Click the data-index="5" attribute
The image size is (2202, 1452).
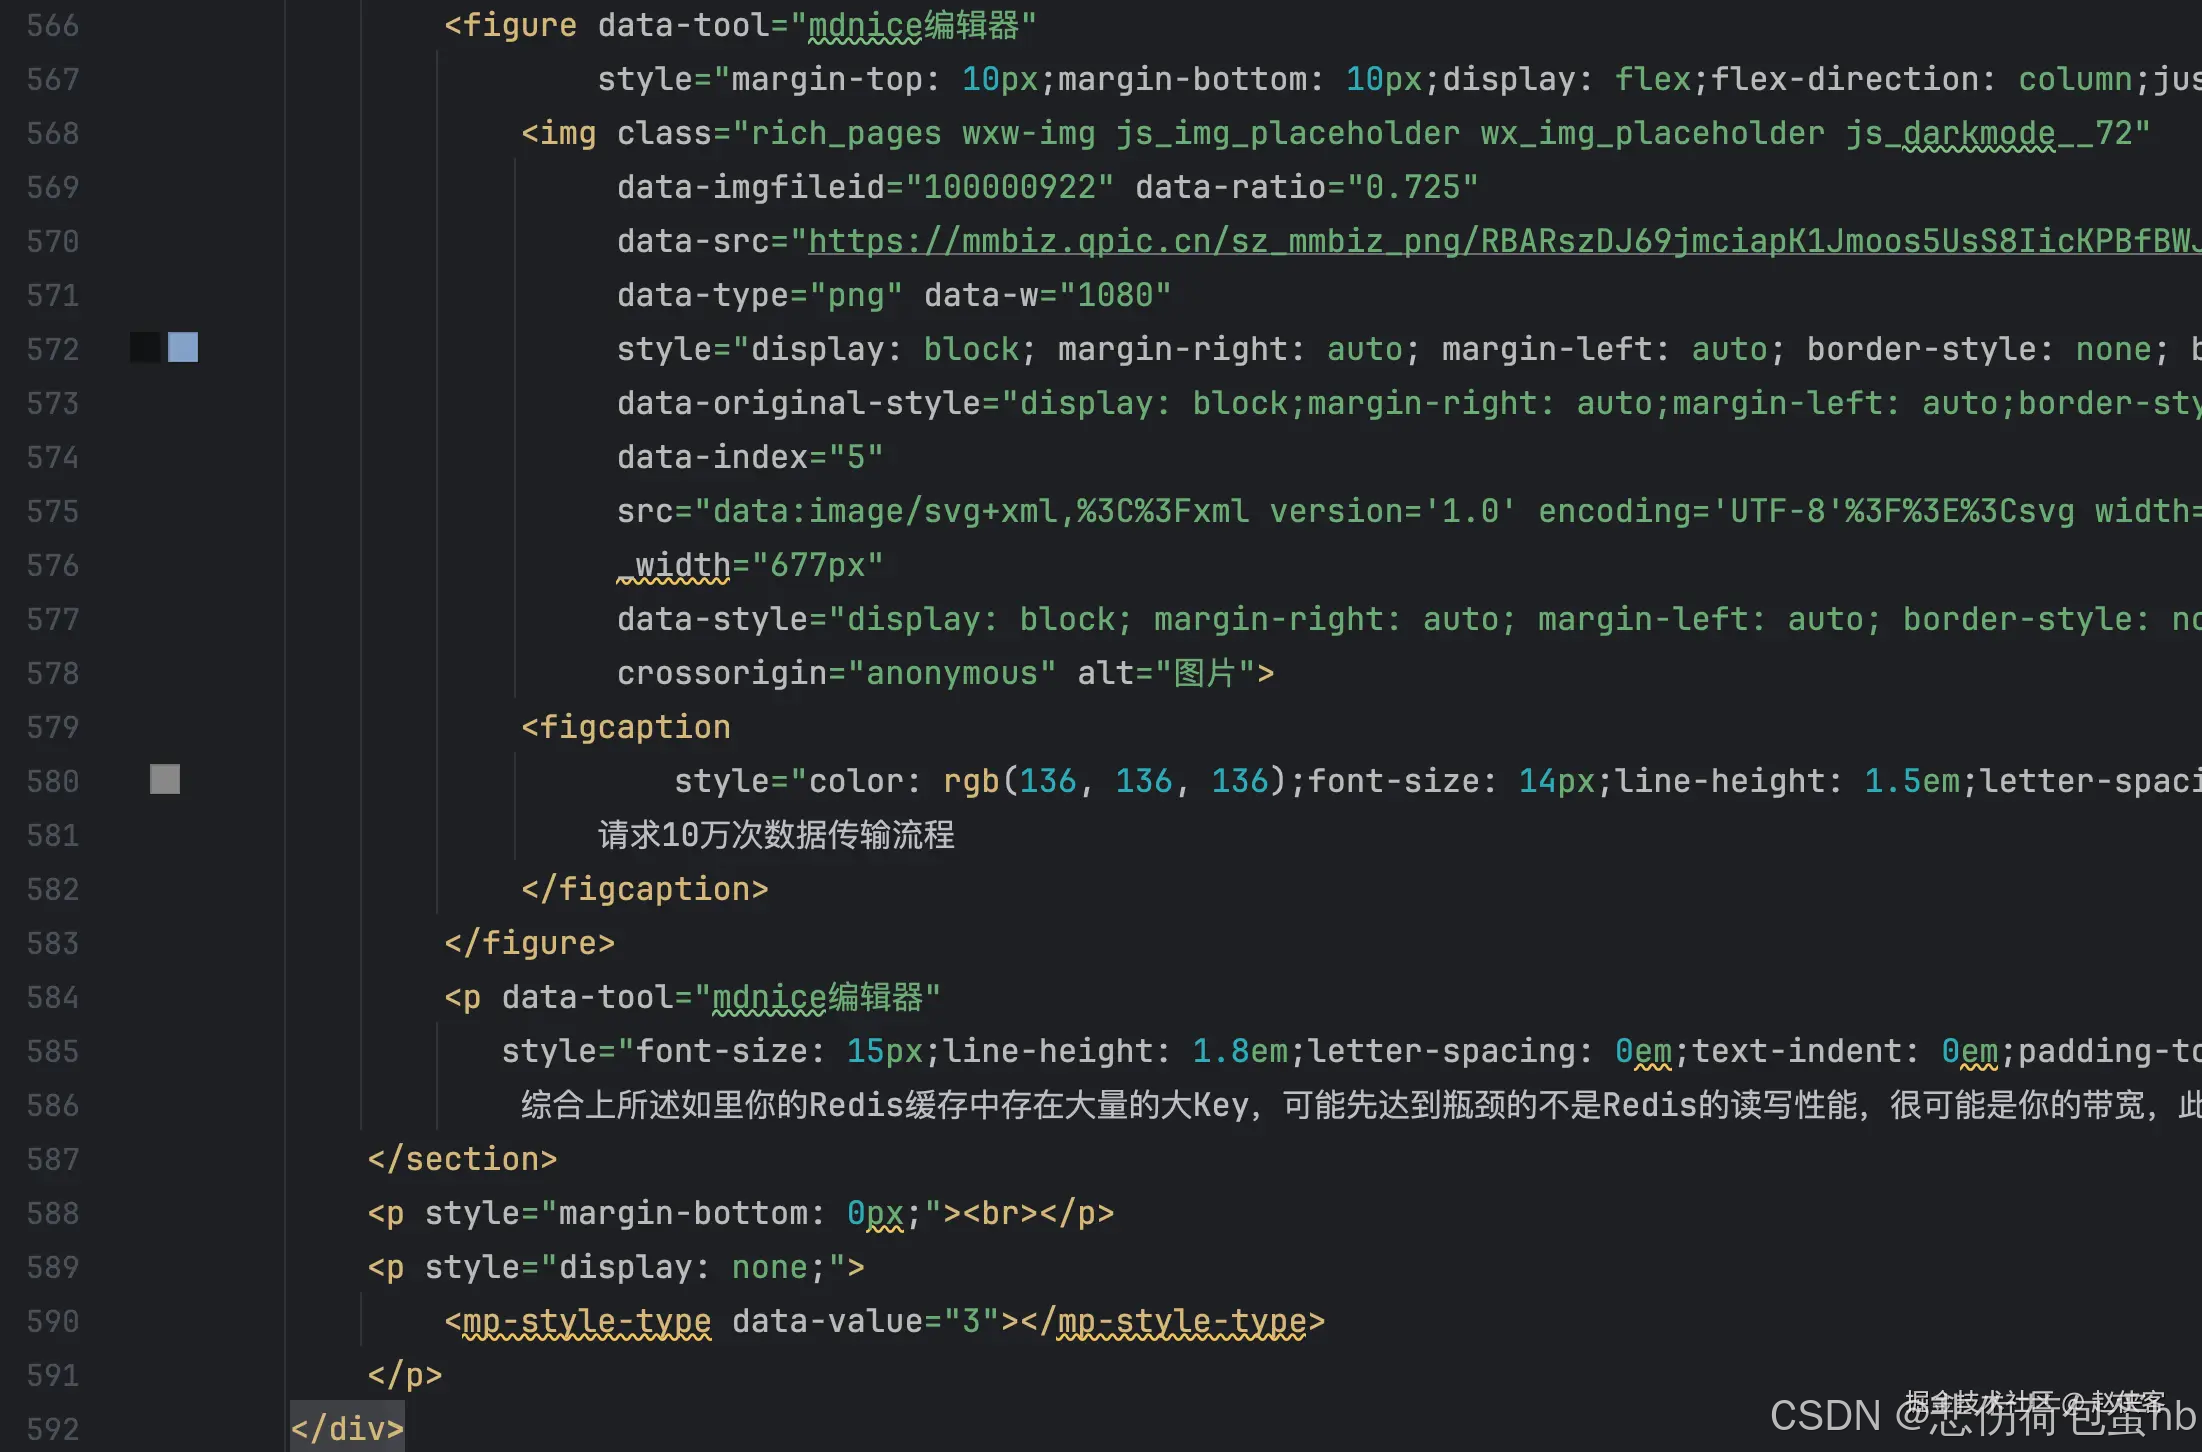point(748,456)
